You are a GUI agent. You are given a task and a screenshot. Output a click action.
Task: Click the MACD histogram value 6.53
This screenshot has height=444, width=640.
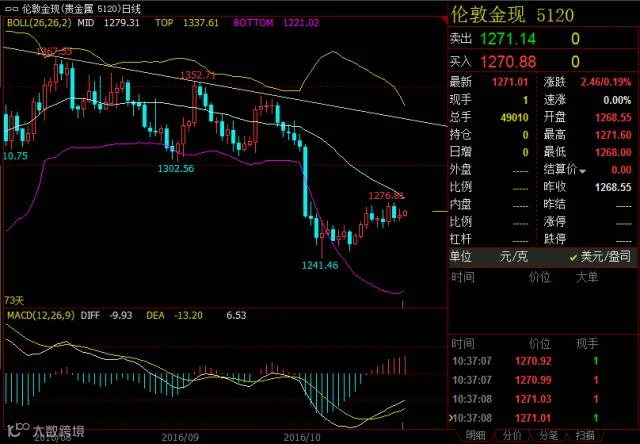236,315
